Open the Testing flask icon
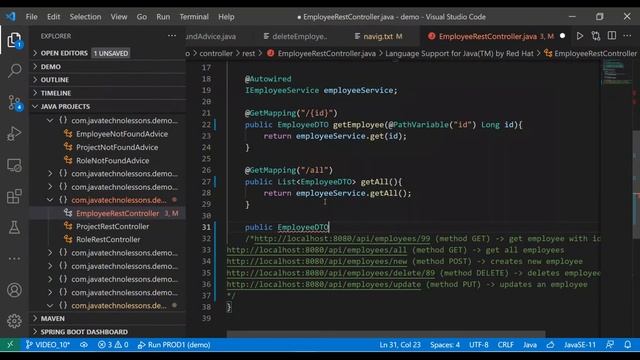This screenshot has width=640, height=360. click(x=14, y=227)
